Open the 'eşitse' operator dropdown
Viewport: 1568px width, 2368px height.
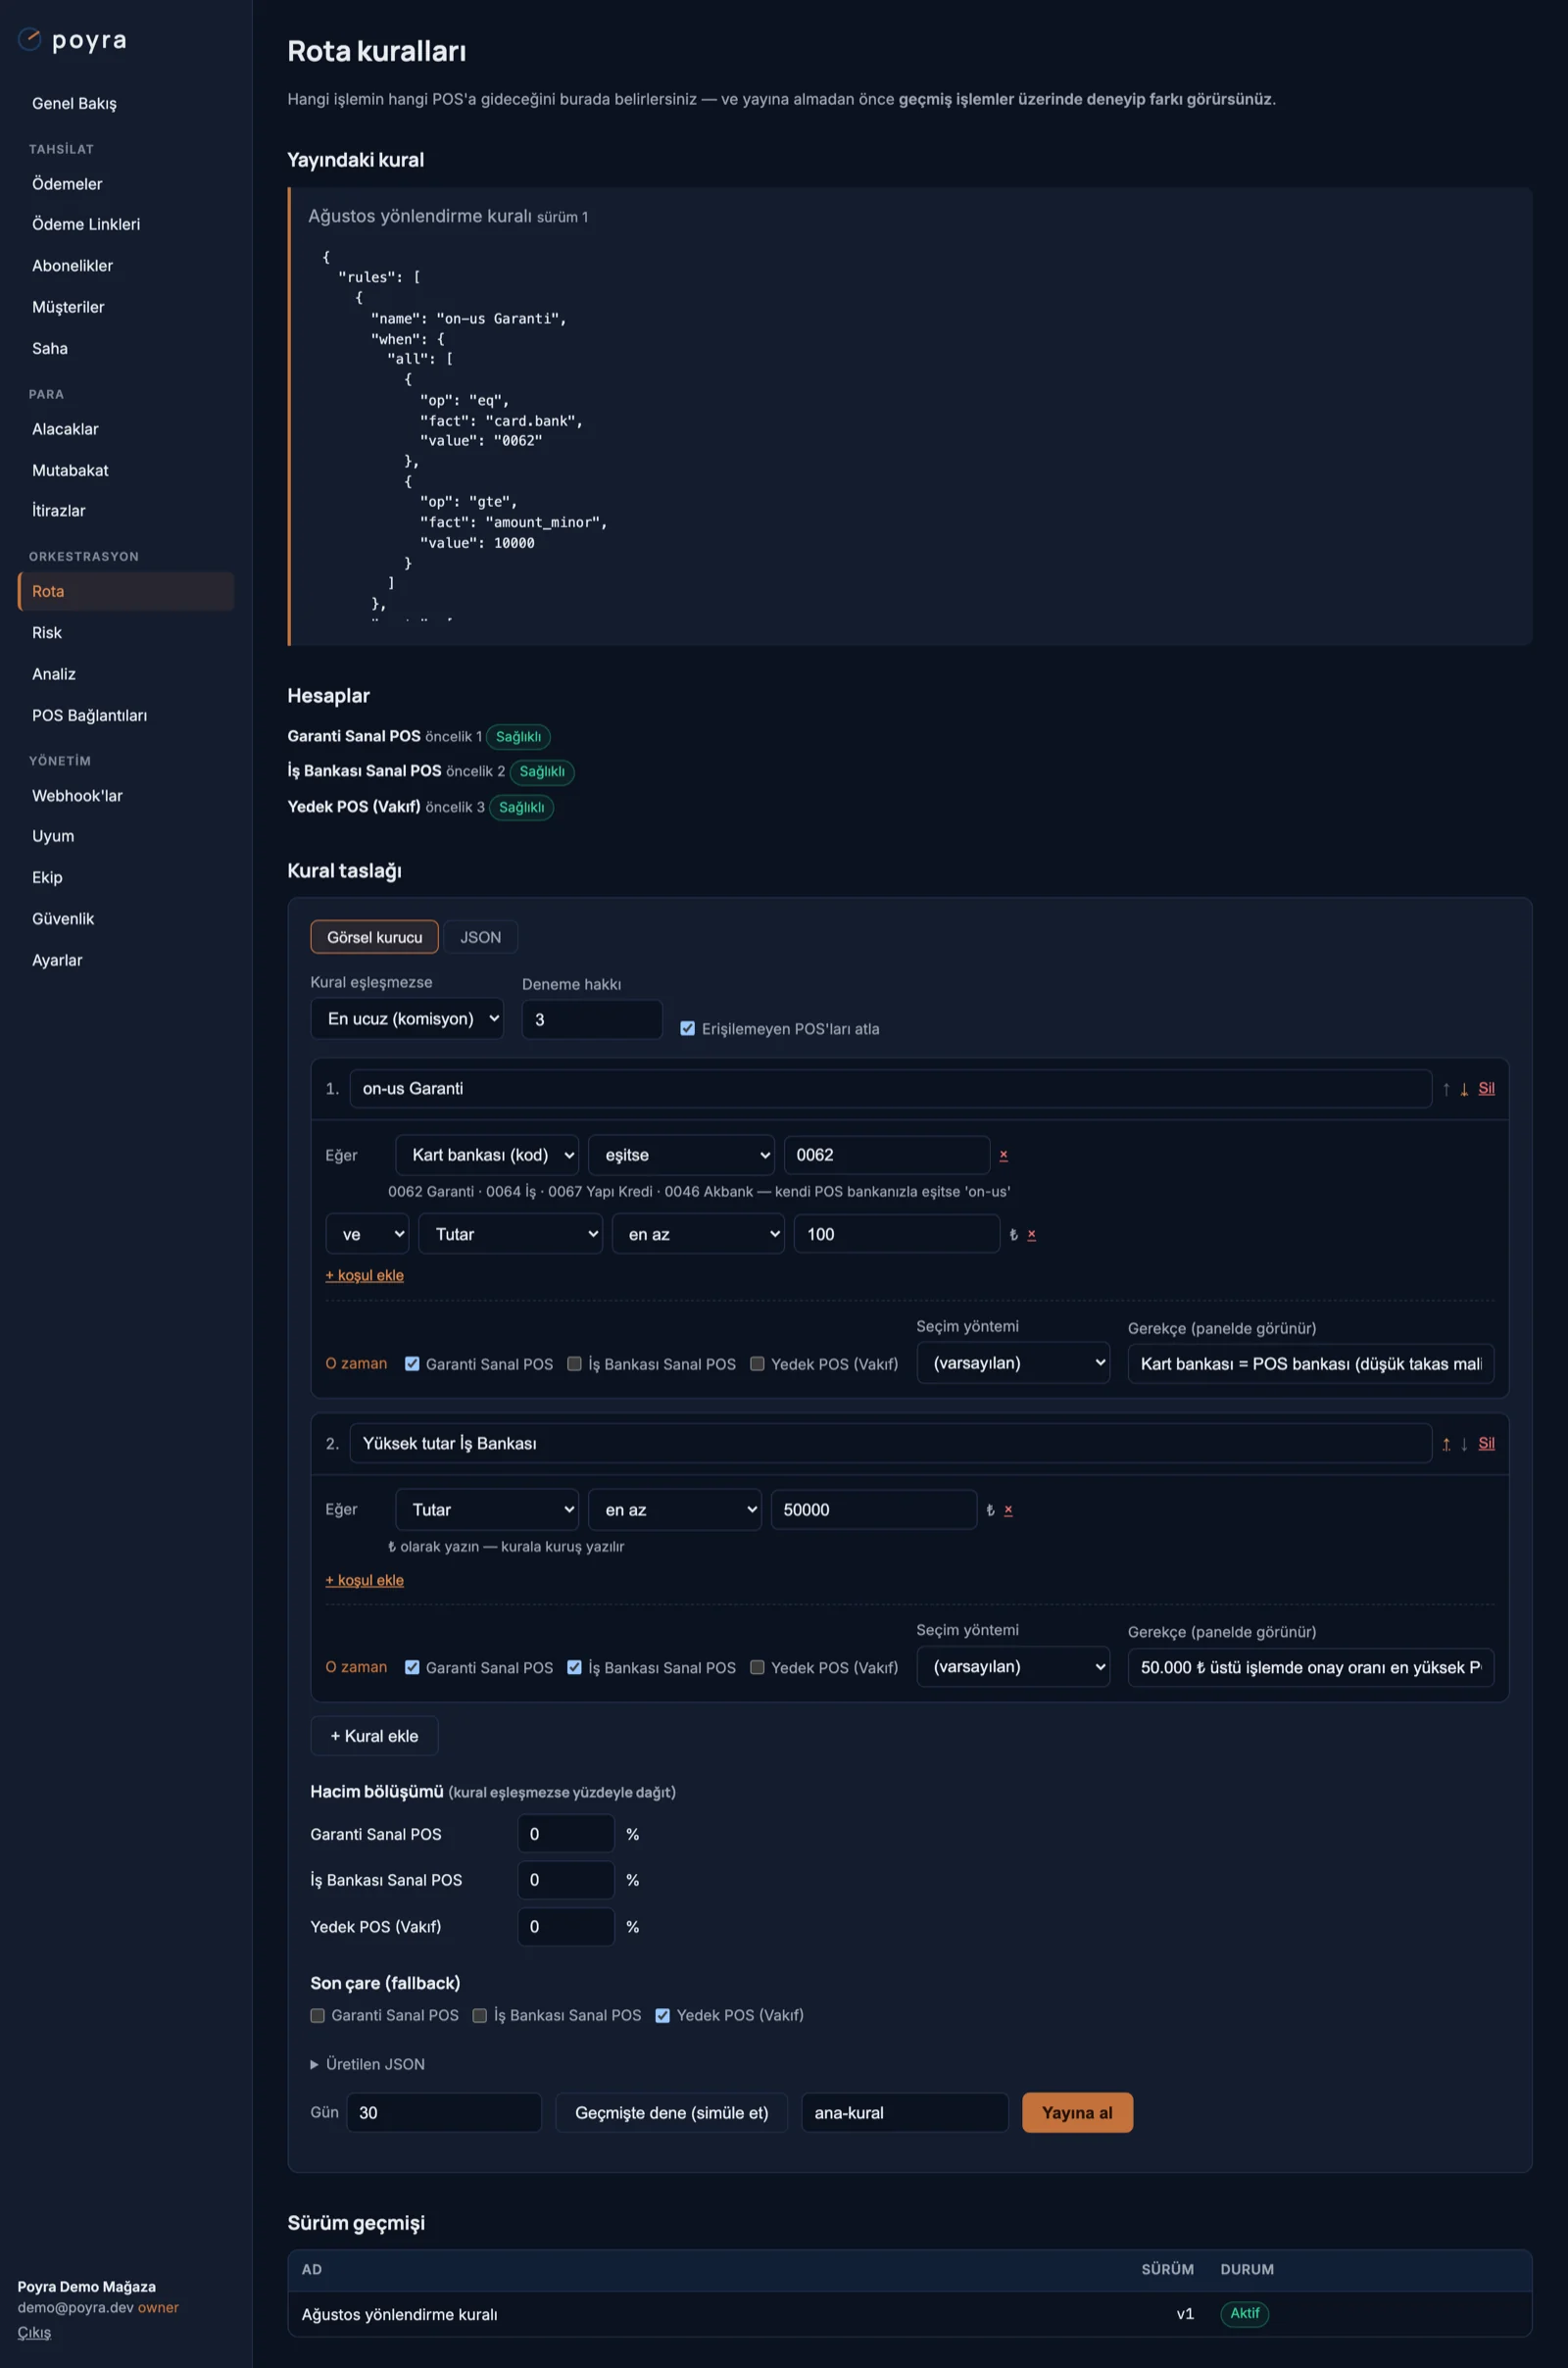click(681, 1155)
